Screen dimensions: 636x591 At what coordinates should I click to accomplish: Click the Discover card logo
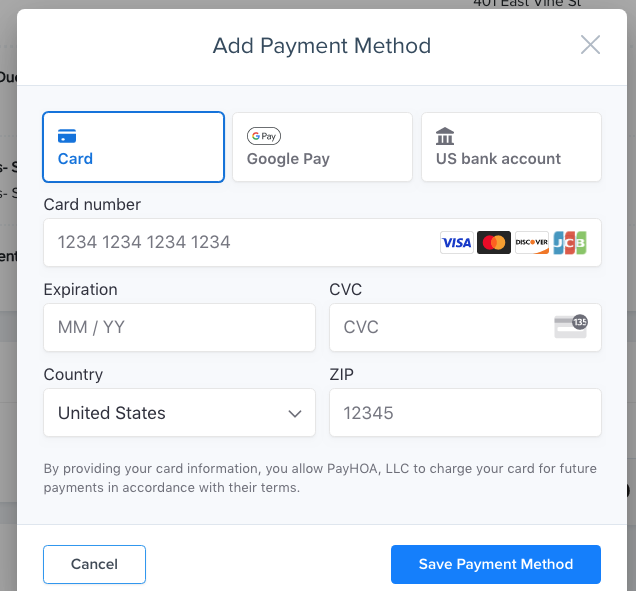(x=531, y=243)
